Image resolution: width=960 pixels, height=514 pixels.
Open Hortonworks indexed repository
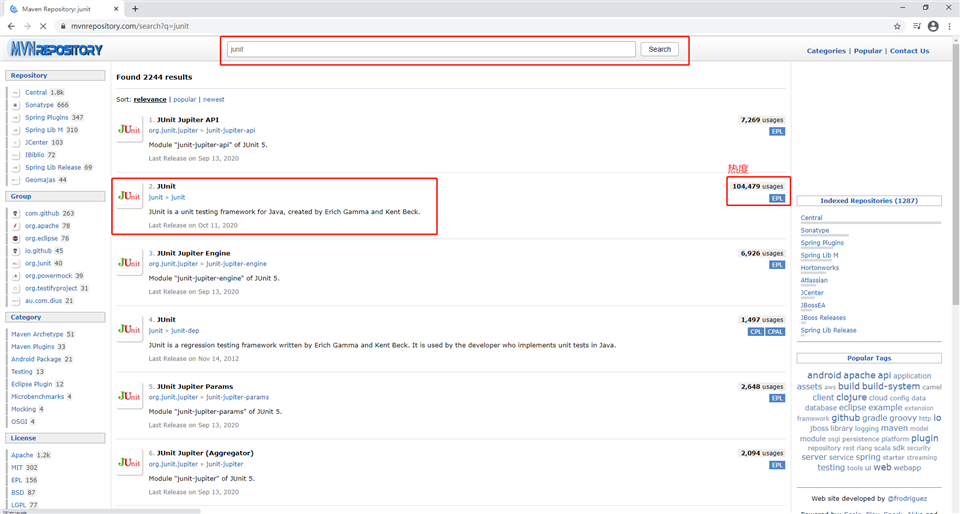(820, 268)
